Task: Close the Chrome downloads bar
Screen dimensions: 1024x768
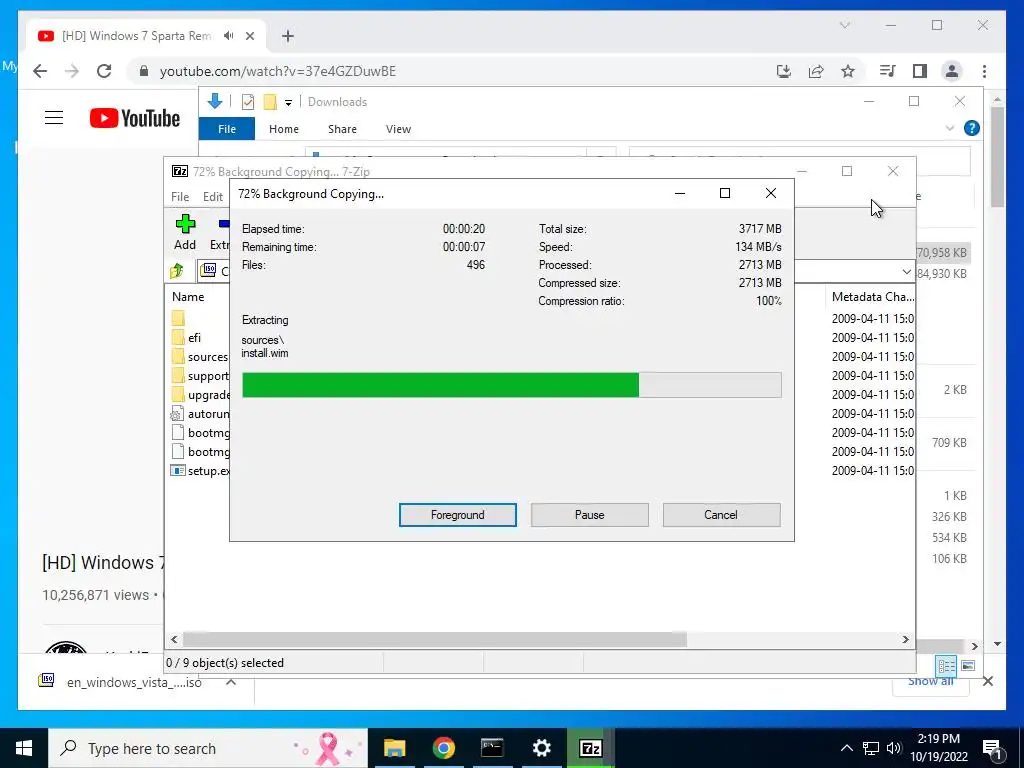Action: [x=987, y=681]
